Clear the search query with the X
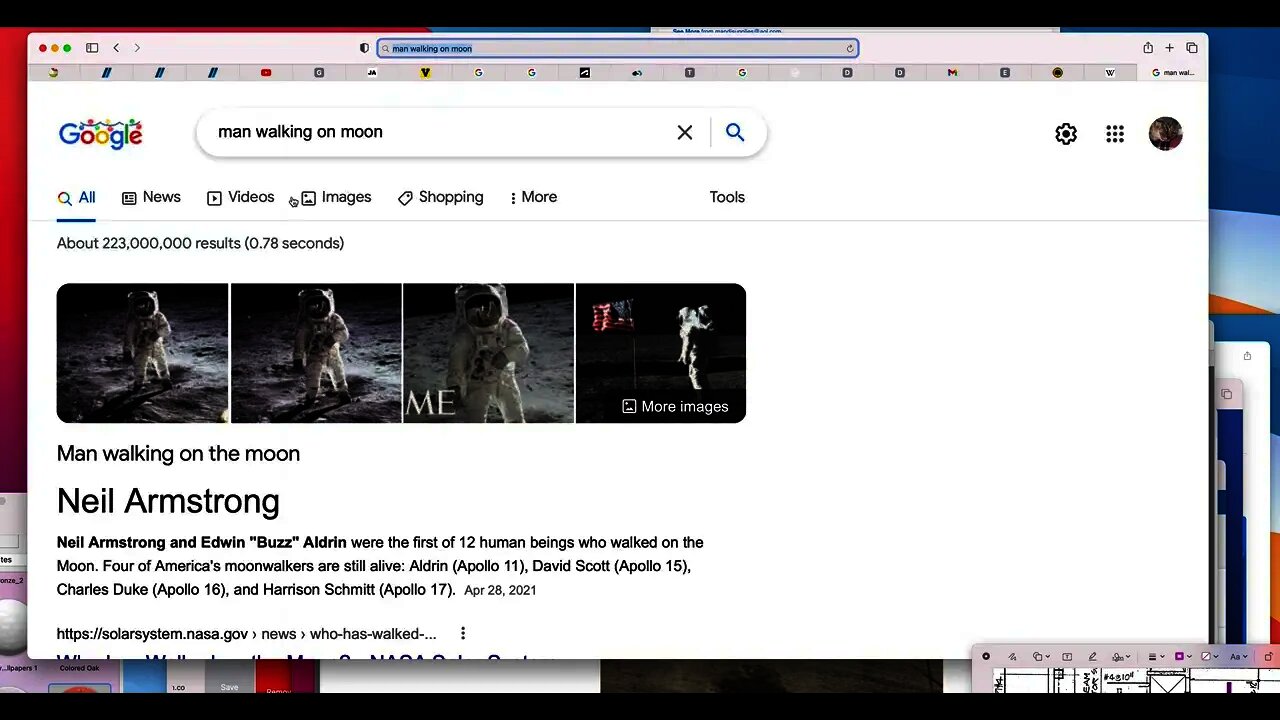Image resolution: width=1280 pixels, height=720 pixels. (685, 132)
